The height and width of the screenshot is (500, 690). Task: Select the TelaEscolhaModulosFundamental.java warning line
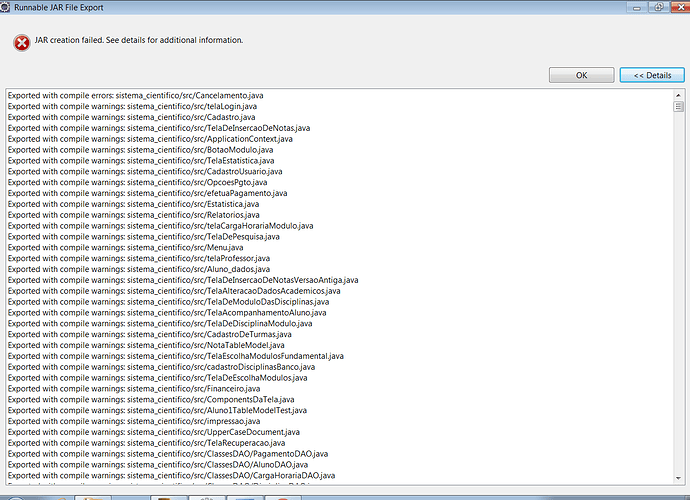click(176, 356)
